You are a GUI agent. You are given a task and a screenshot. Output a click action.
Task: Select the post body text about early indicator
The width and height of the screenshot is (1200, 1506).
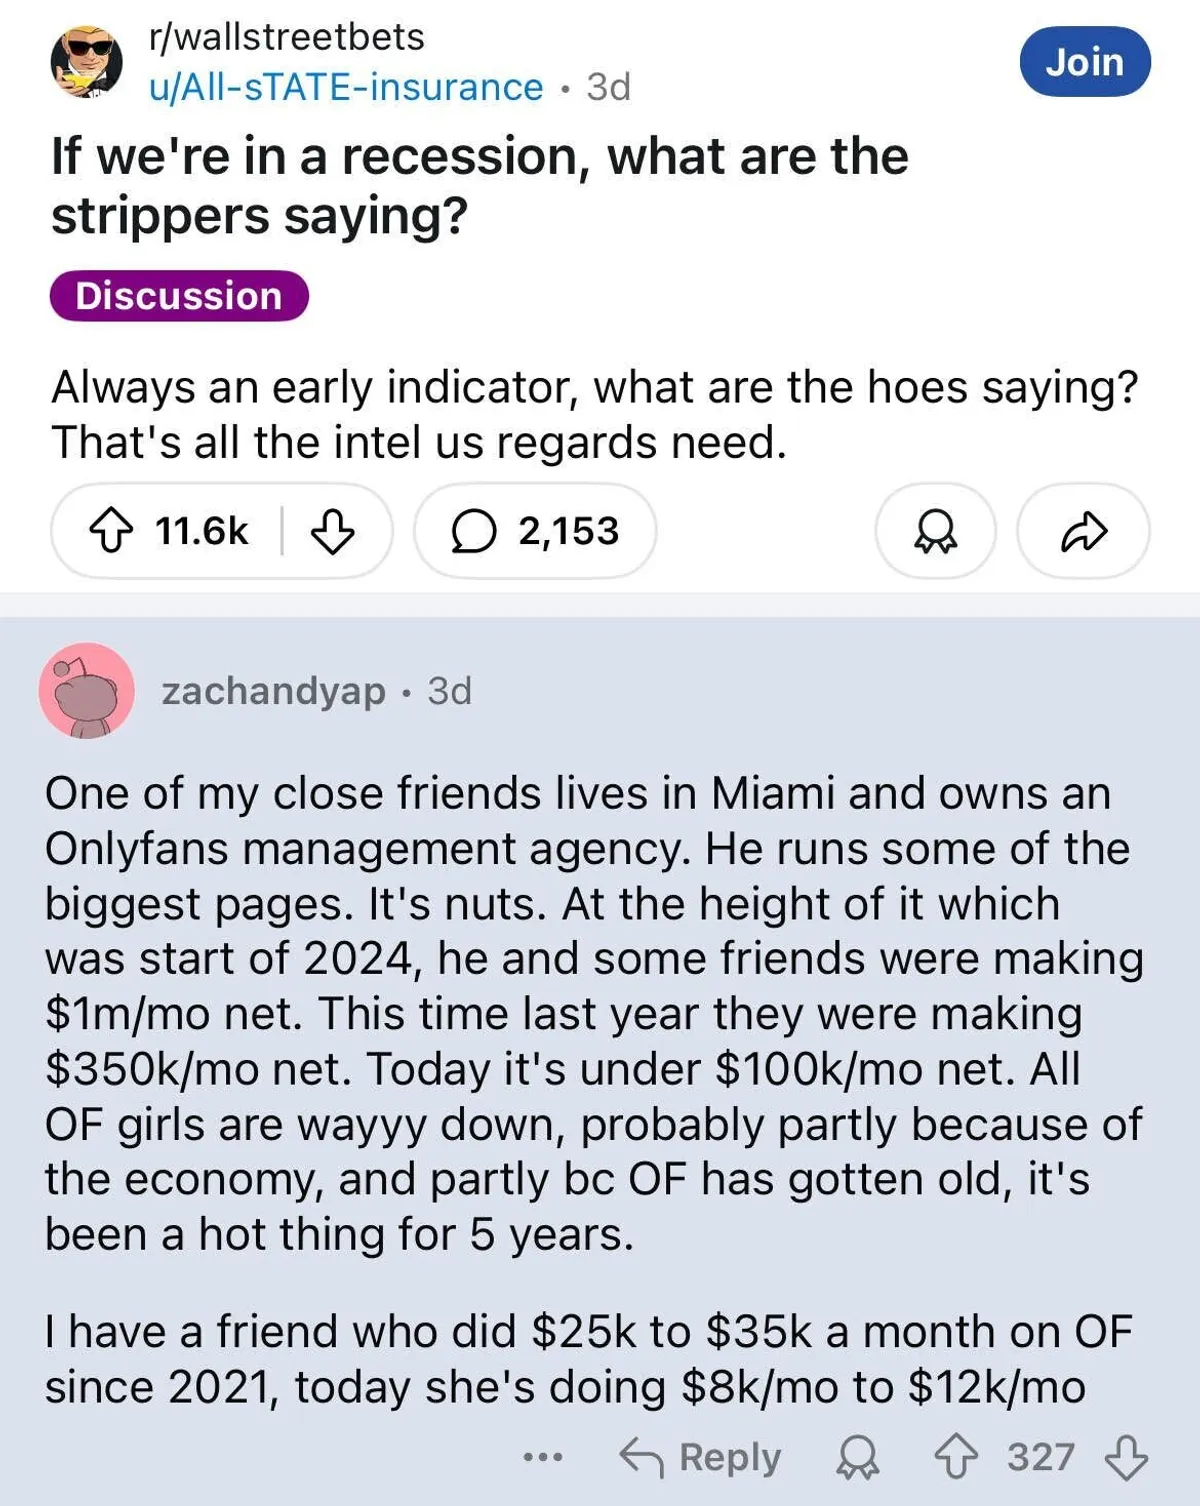click(594, 414)
